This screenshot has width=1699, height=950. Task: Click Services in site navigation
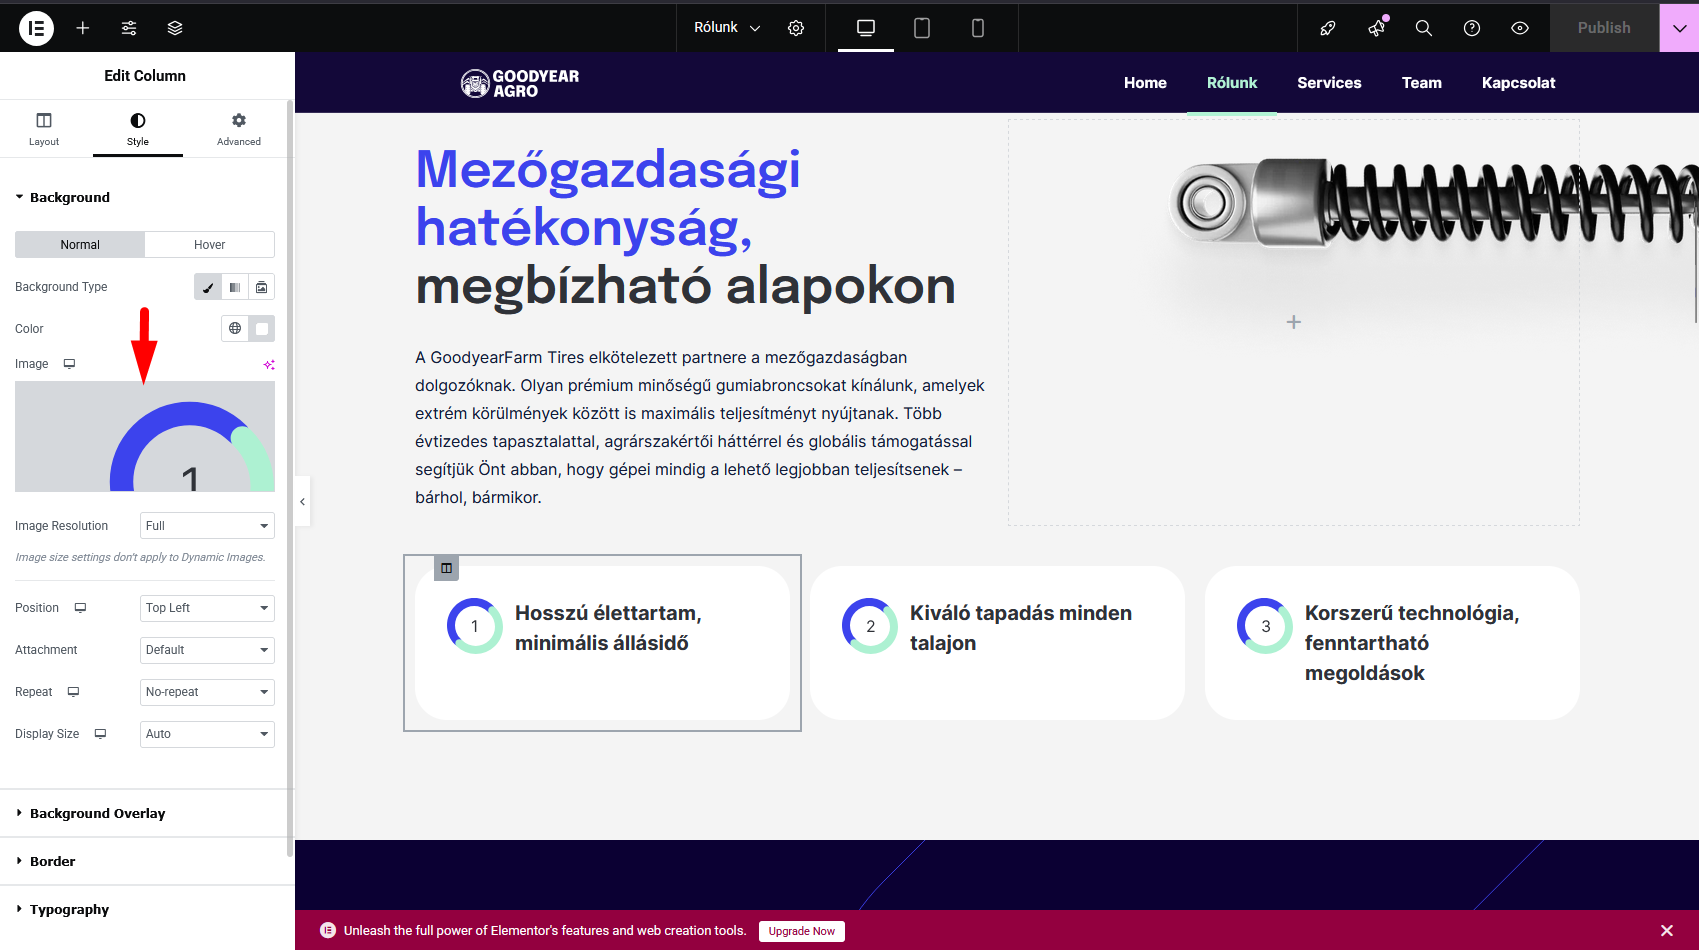click(1329, 83)
